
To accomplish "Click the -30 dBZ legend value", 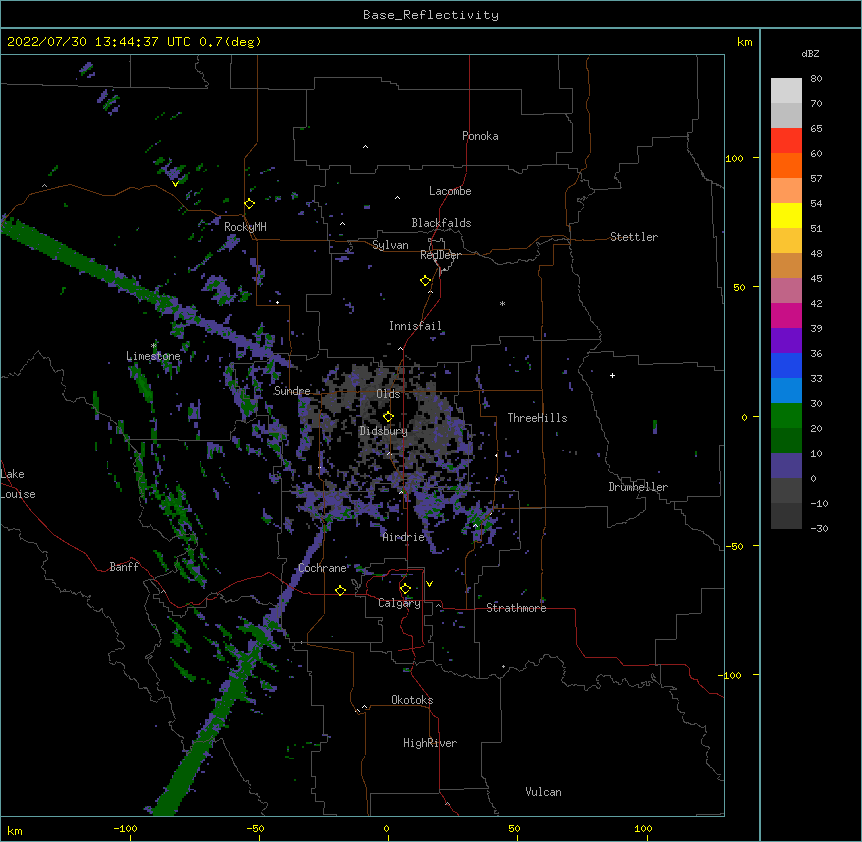I will tap(819, 529).
